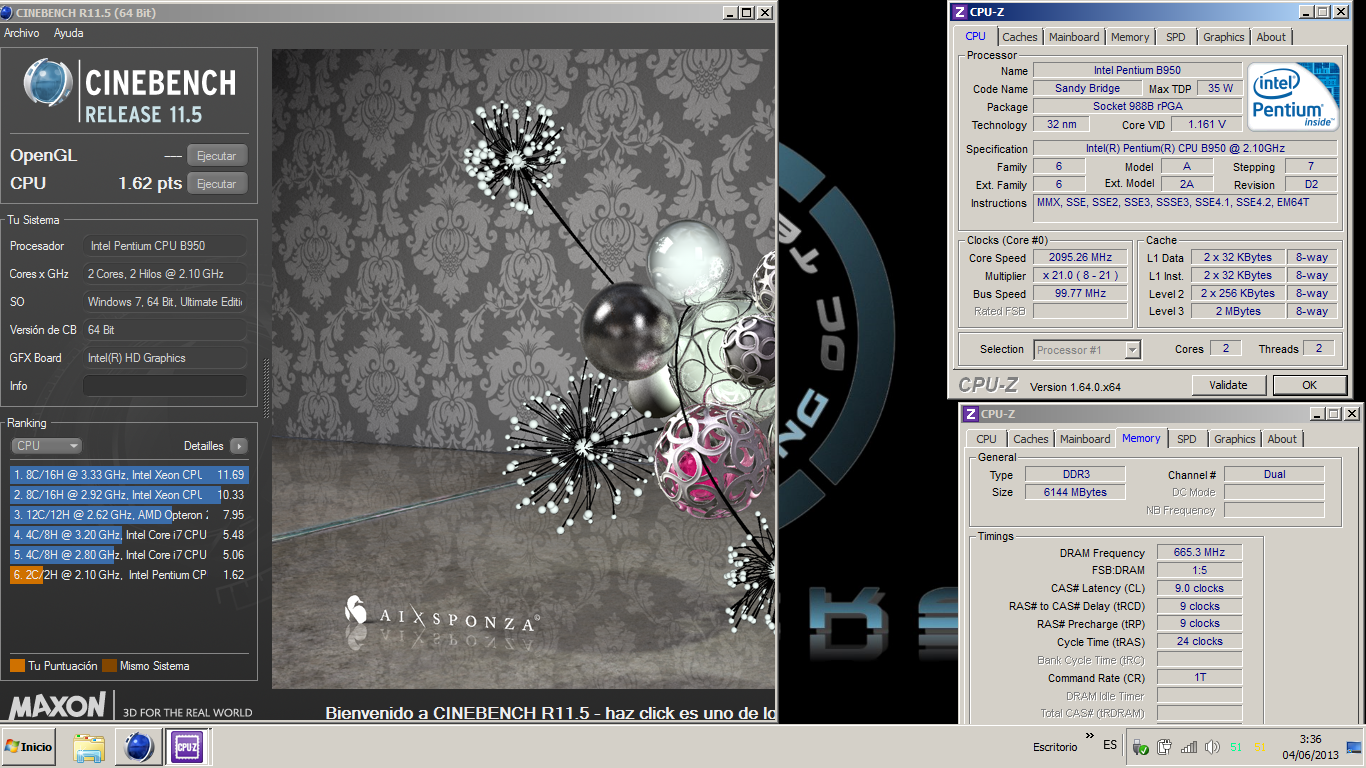Viewport: 1366px width, 768px height.
Task: Switch to Mainboard tab in top CPU-Z window
Action: coord(1074,37)
